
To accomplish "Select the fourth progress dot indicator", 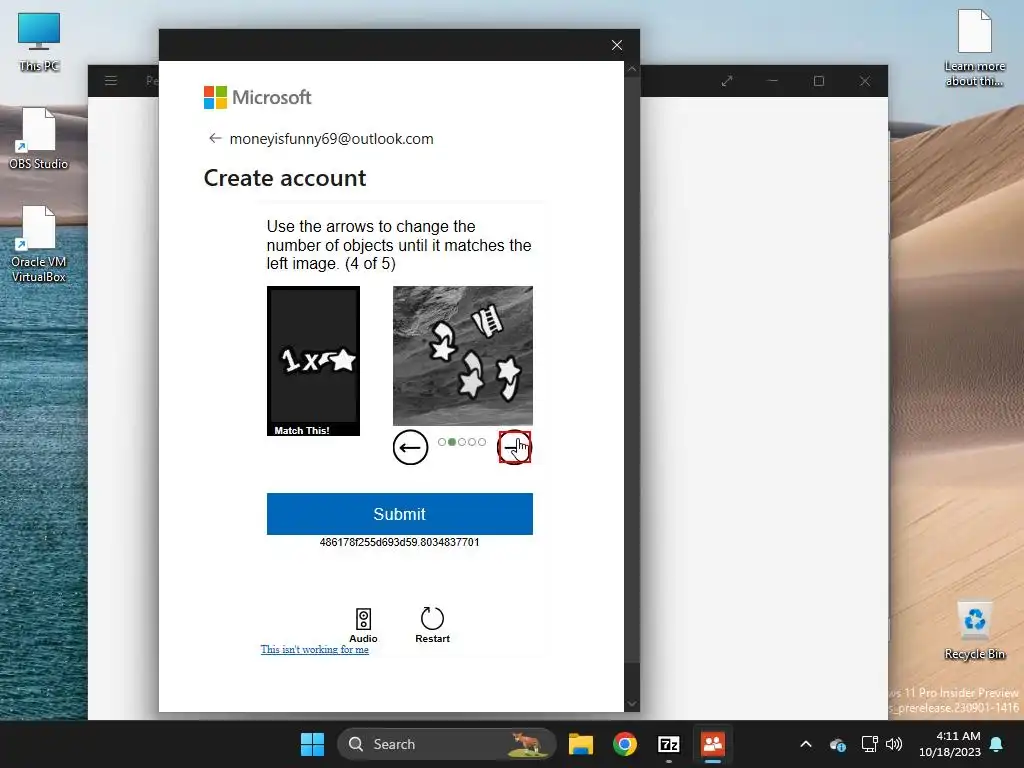I will (472, 442).
